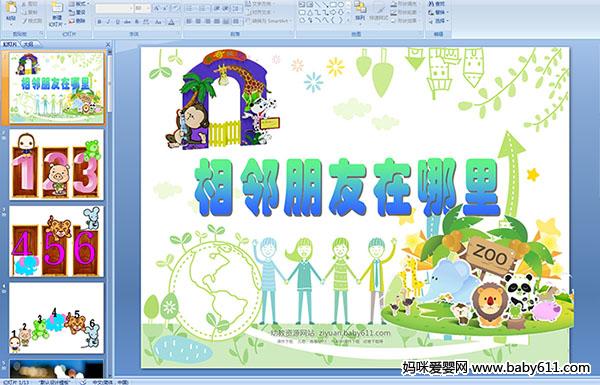Click the Convert to SmartArt button
600x385 pixels.
click(269, 21)
